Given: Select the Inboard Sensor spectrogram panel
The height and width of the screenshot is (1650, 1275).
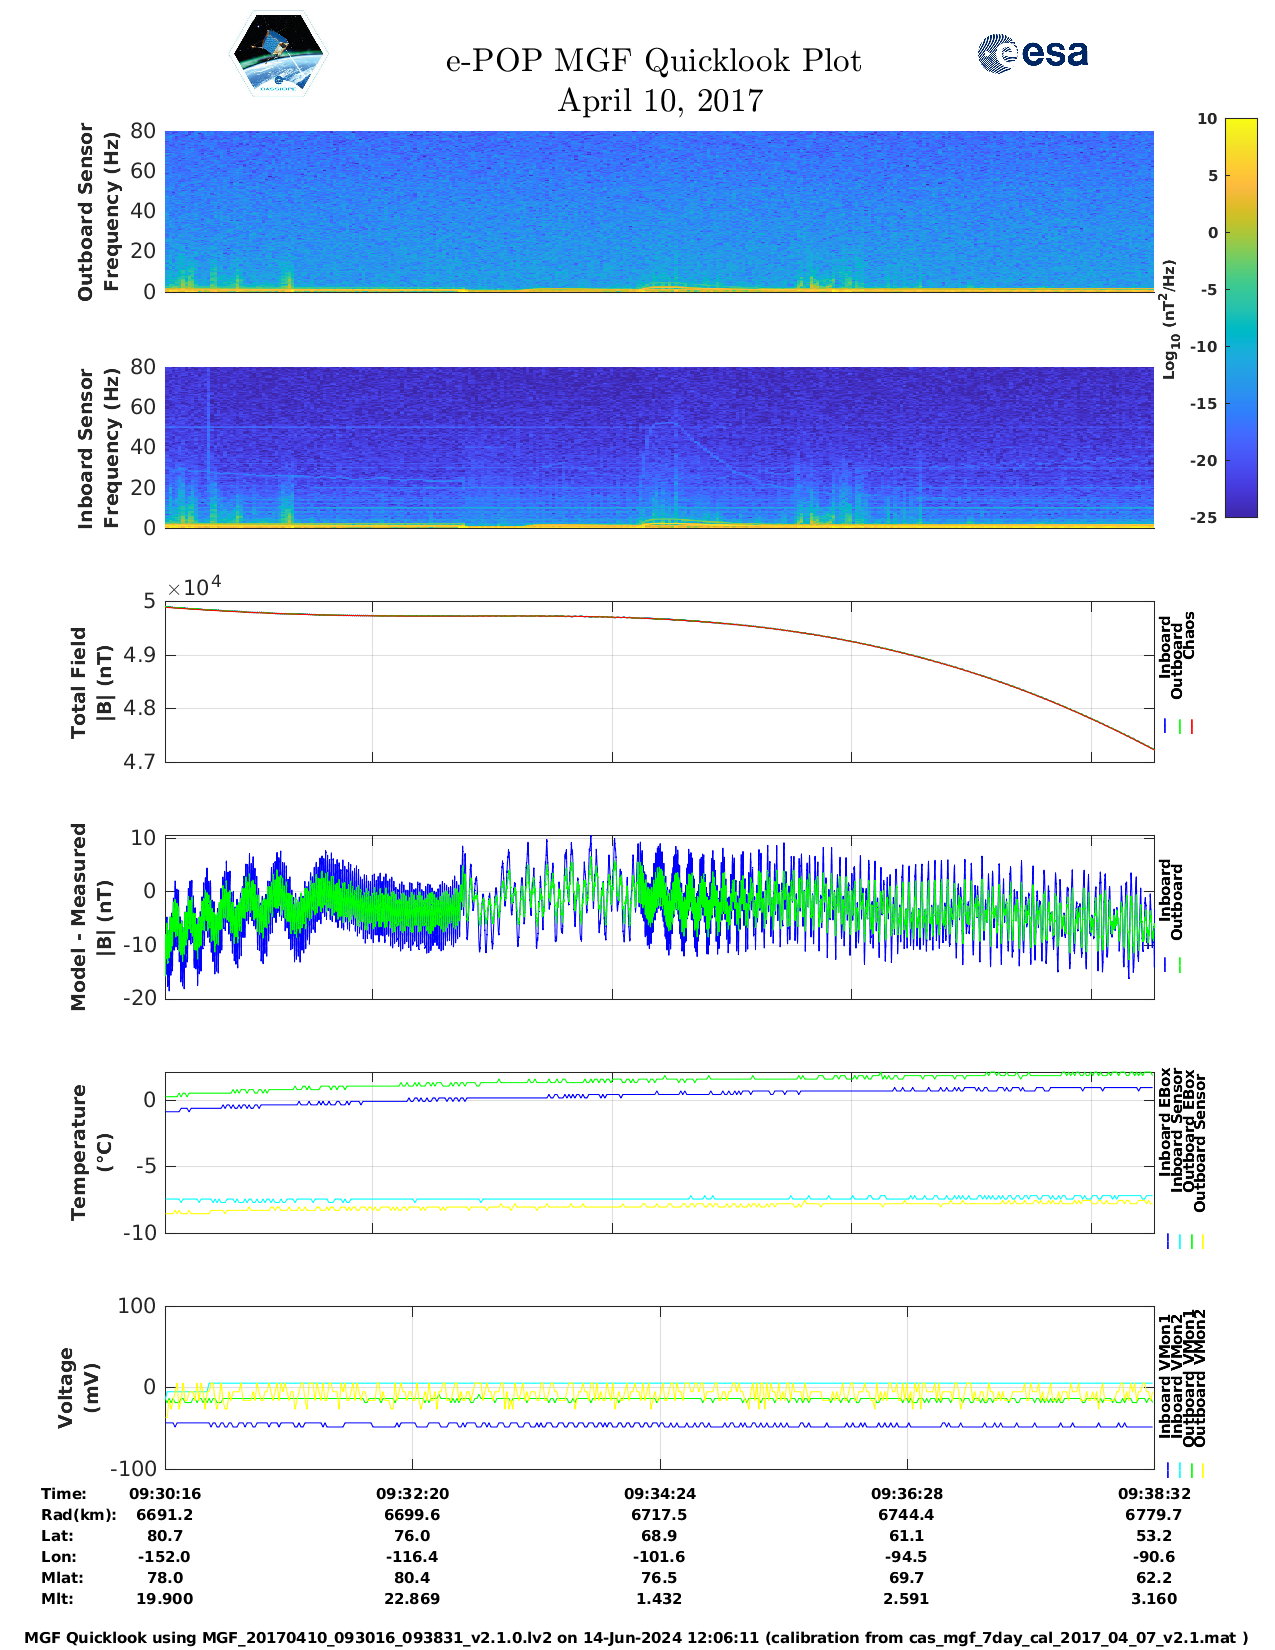Looking at the screenshot, I should (659, 447).
